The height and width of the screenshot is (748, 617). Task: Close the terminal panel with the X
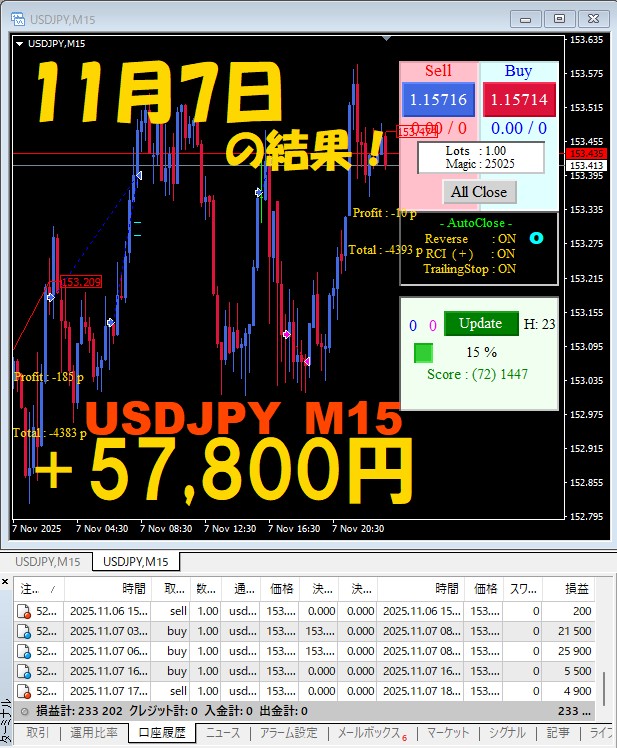tap(5, 582)
